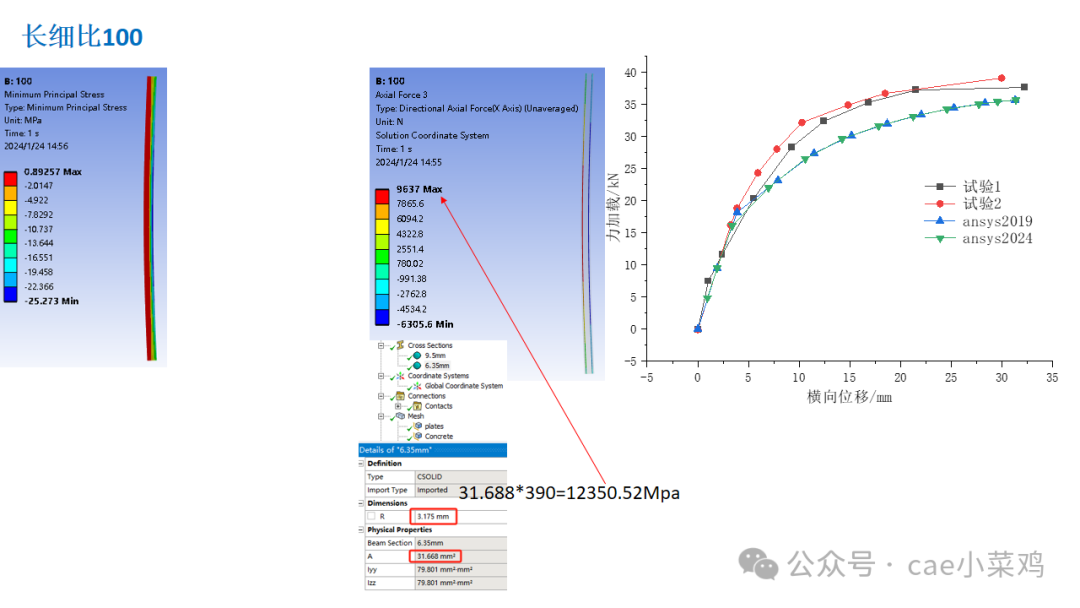Collapse the Dimensions details group

click(x=361, y=503)
